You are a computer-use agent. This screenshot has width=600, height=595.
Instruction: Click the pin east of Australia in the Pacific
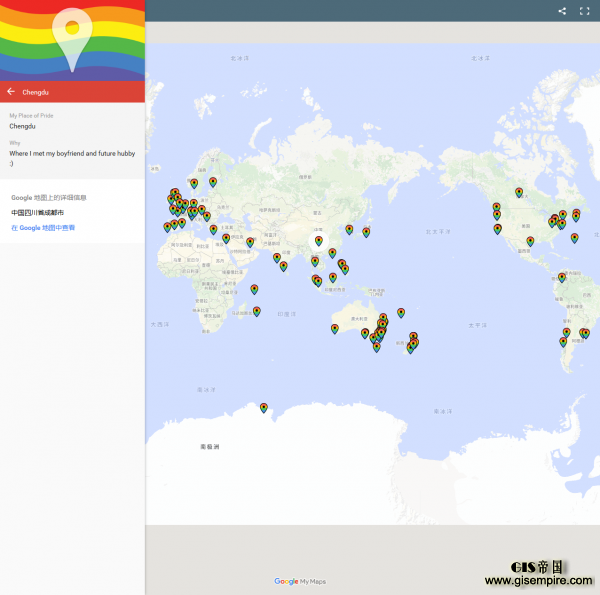click(401, 312)
